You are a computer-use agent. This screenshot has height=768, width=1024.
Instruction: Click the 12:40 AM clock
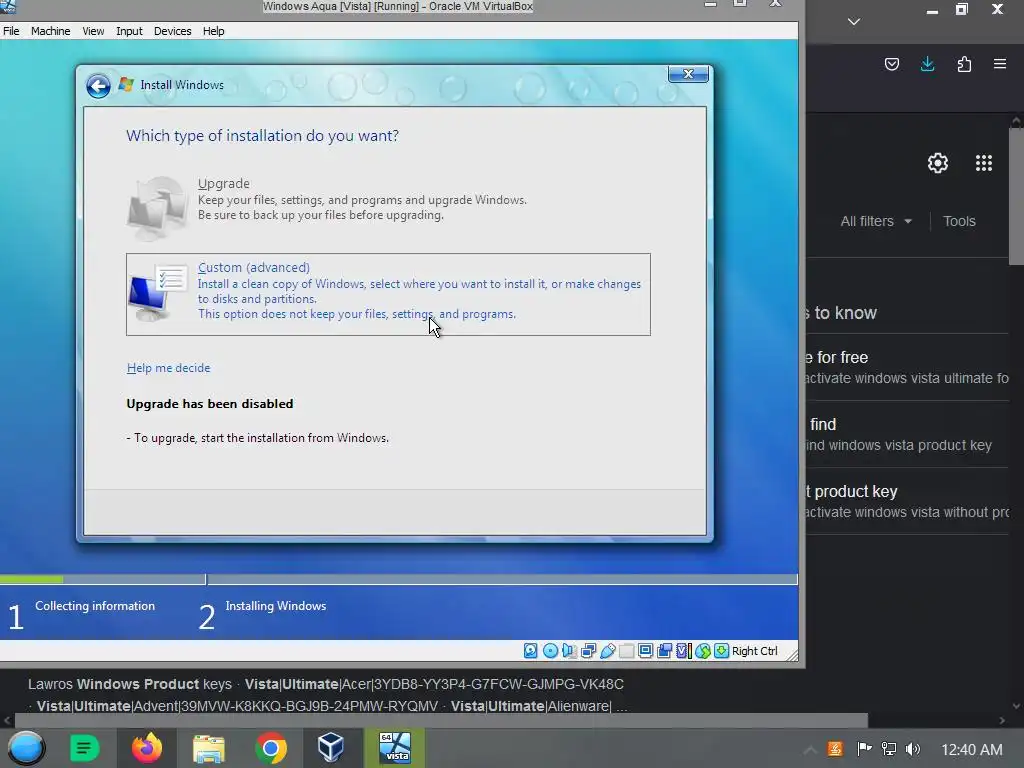(971, 749)
